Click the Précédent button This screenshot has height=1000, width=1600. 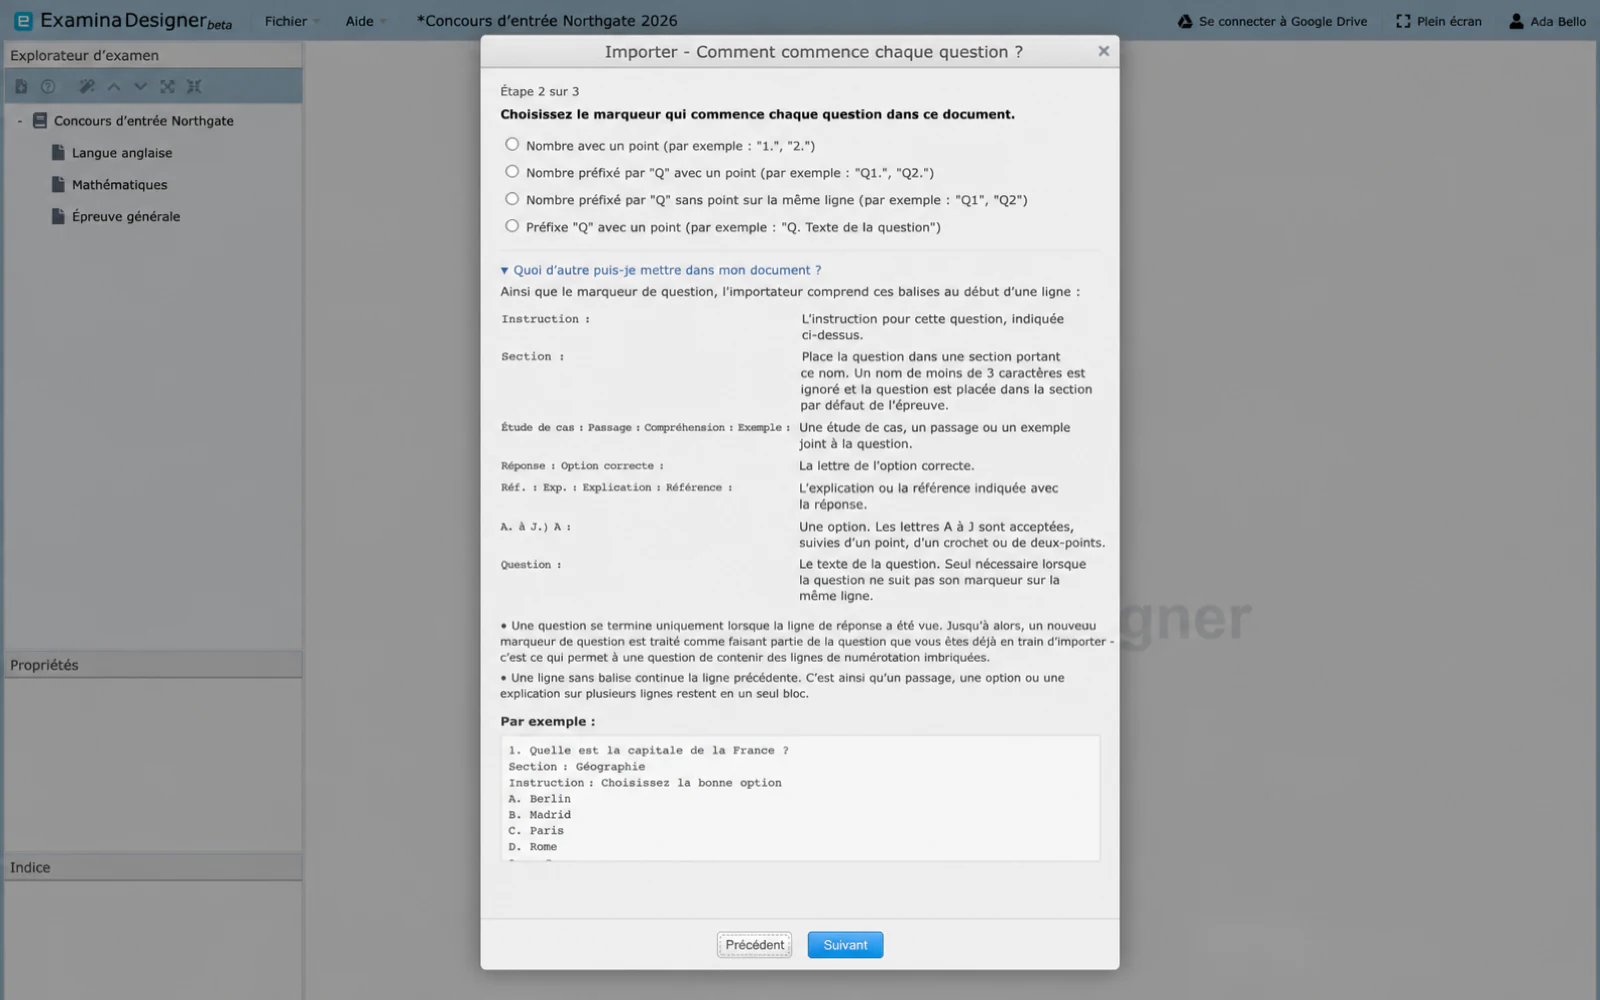pos(754,945)
